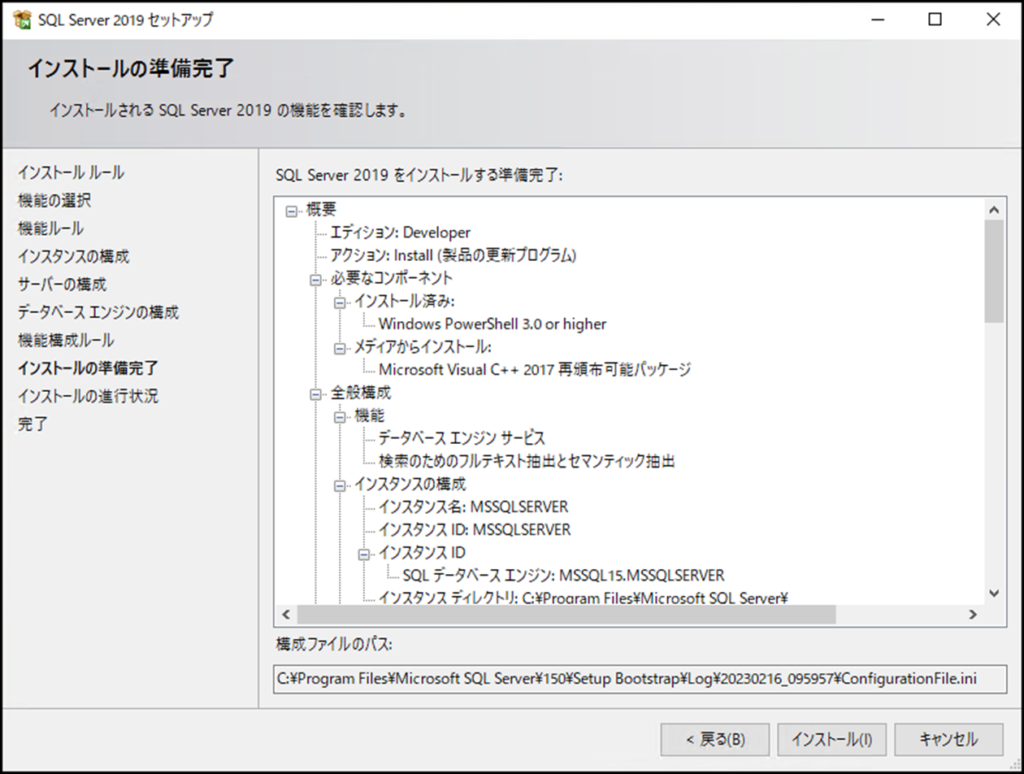Collapse the 機能 tree node
The width and height of the screenshot is (1024, 774).
coord(340,417)
